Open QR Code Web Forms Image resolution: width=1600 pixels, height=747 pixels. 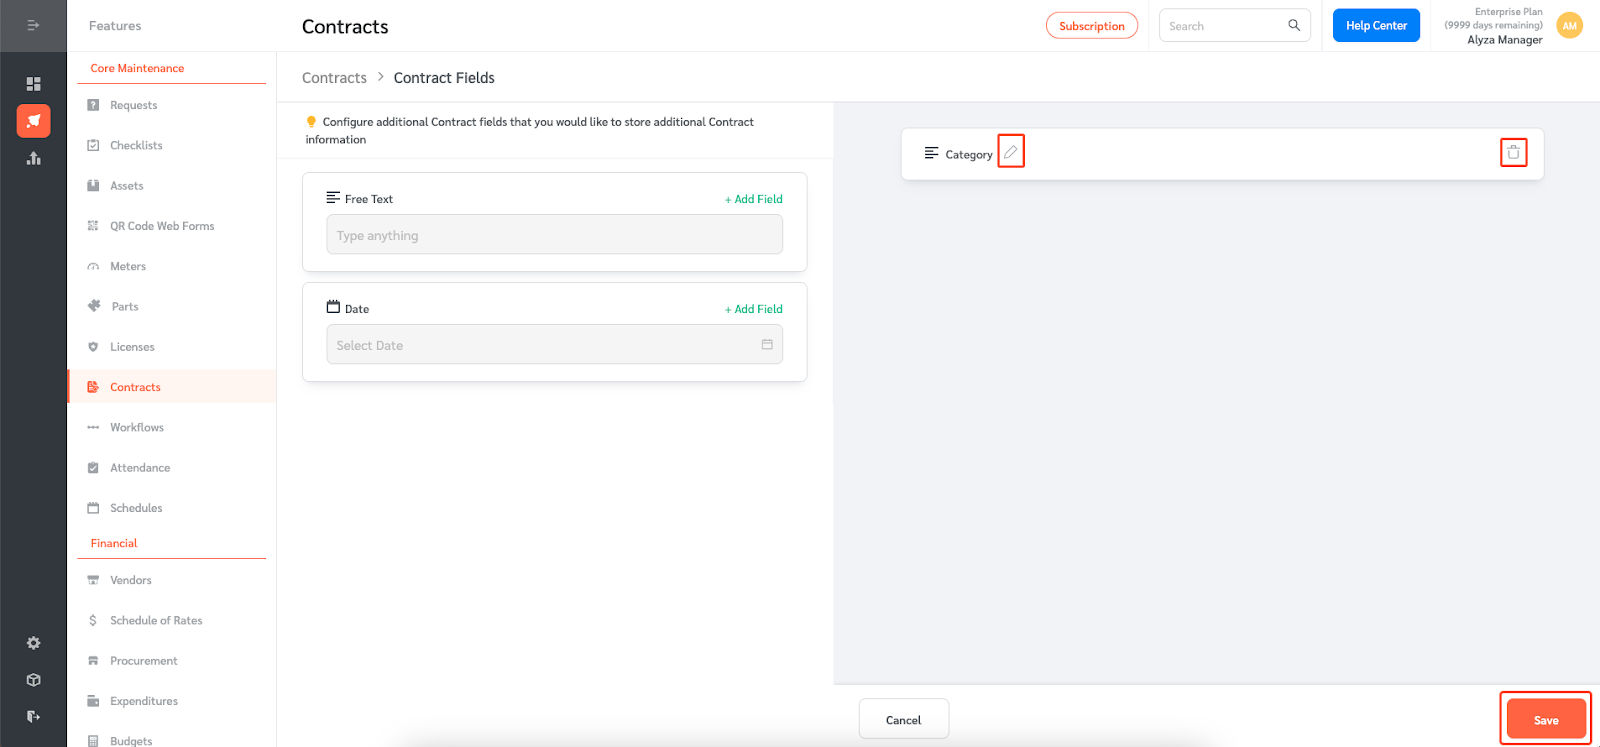162,226
